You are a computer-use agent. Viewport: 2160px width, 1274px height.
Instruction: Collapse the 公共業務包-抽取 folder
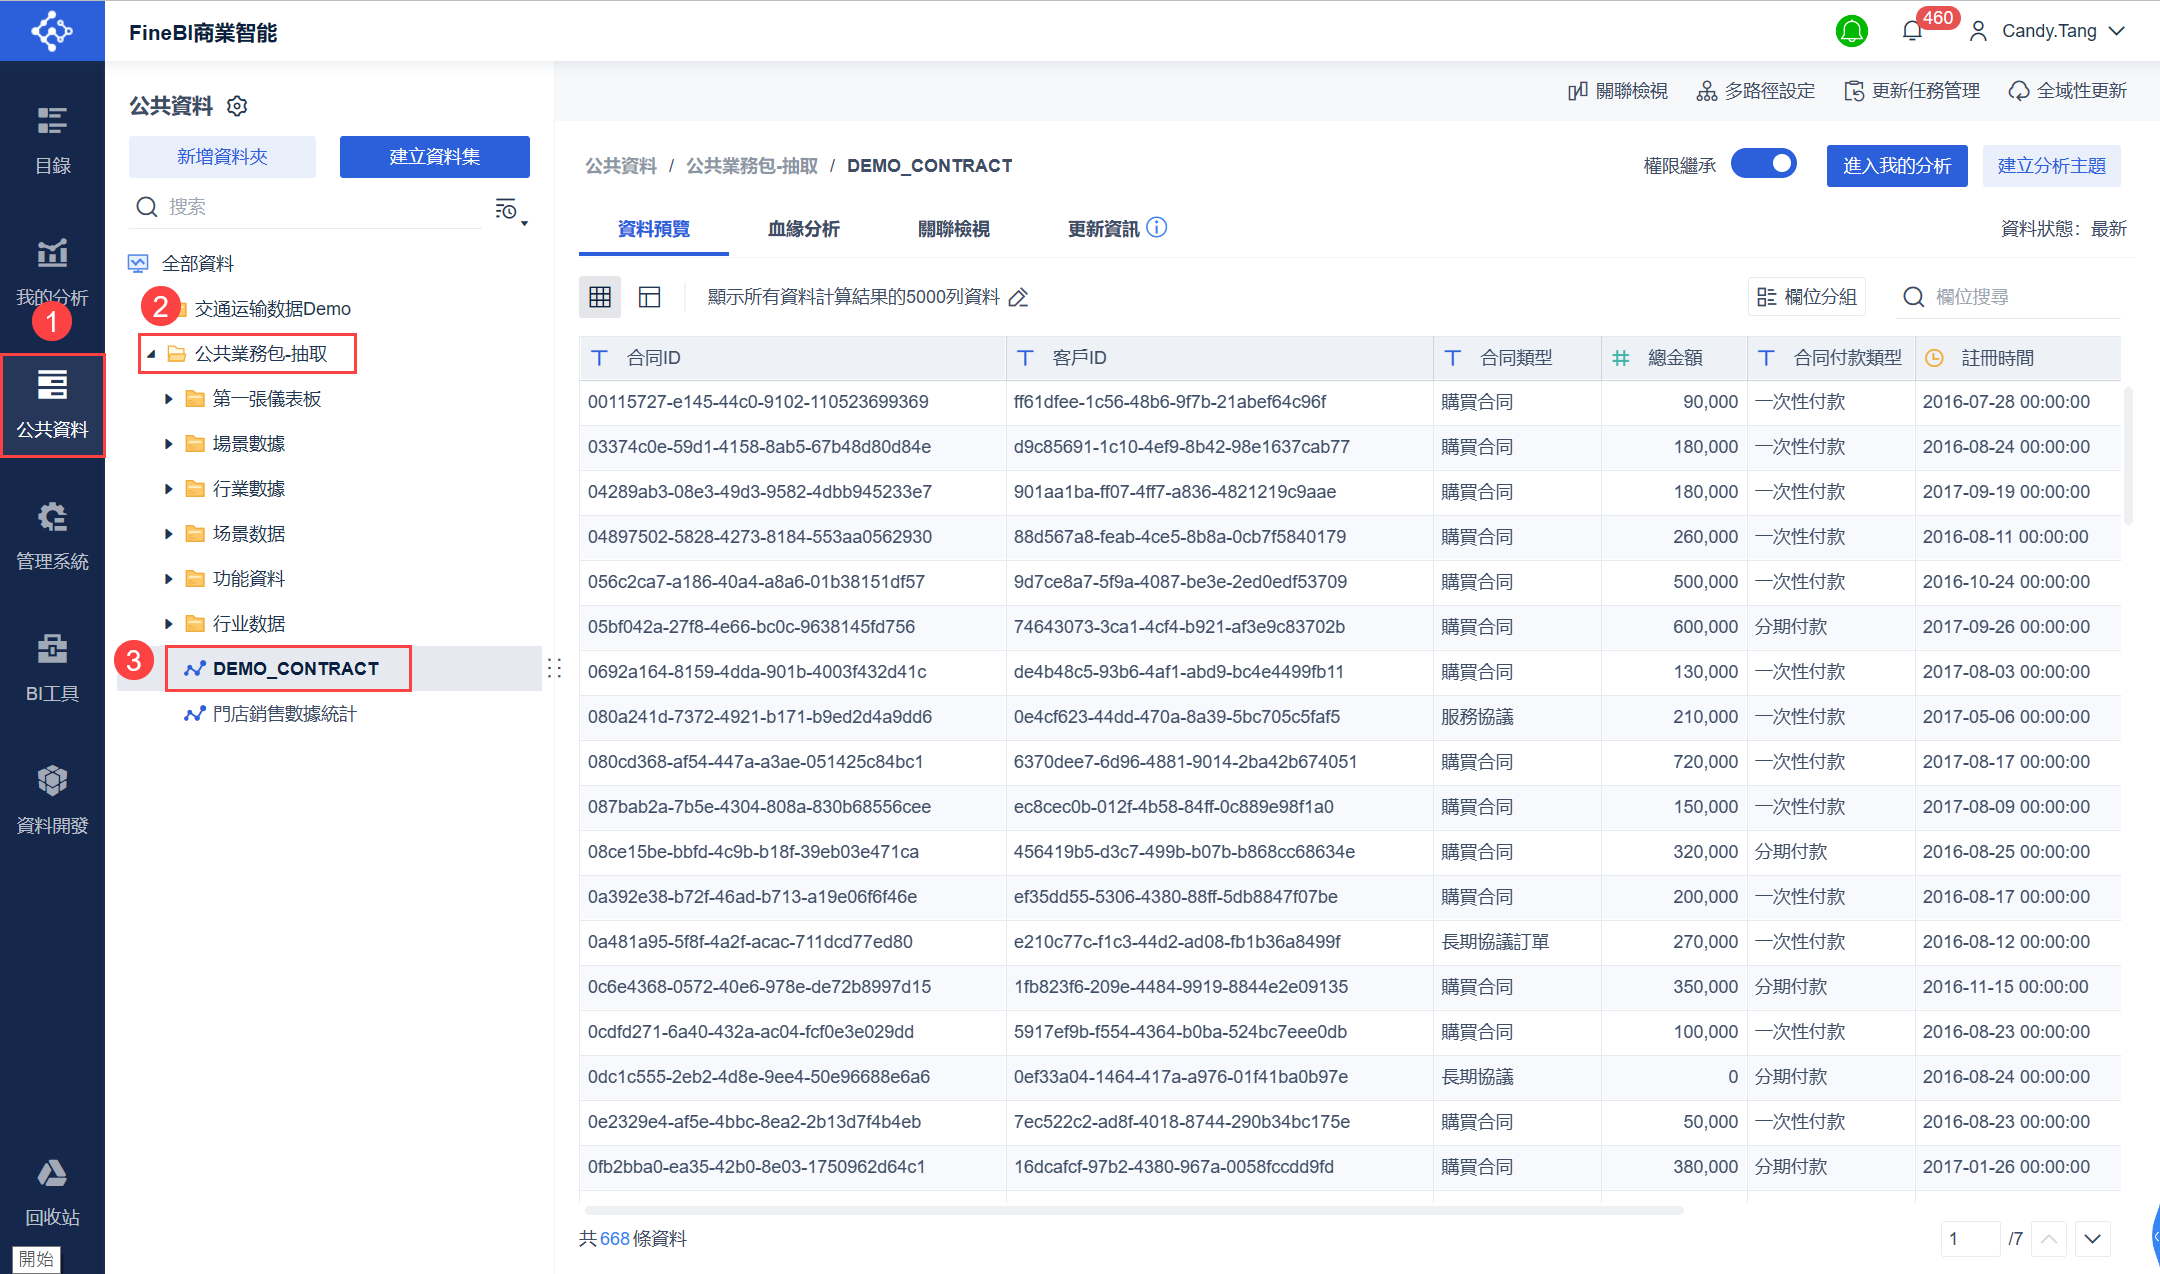tap(151, 354)
